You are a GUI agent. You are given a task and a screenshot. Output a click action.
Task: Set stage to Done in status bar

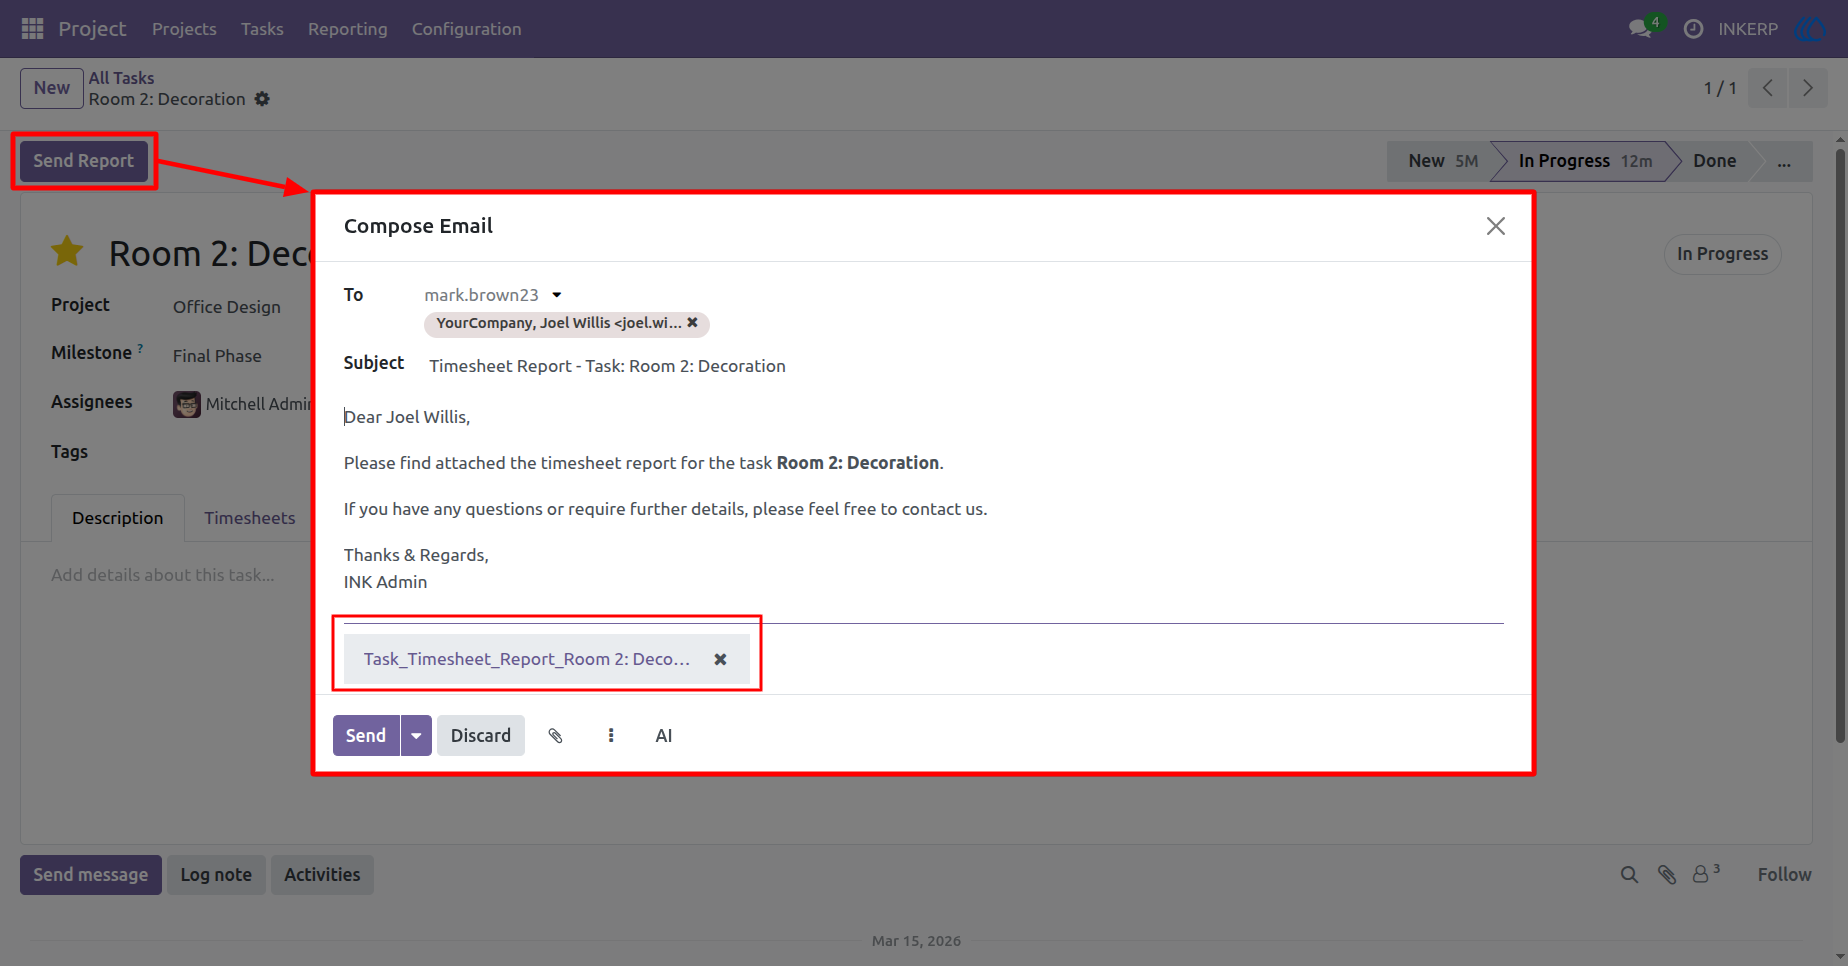(x=1714, y=161)
